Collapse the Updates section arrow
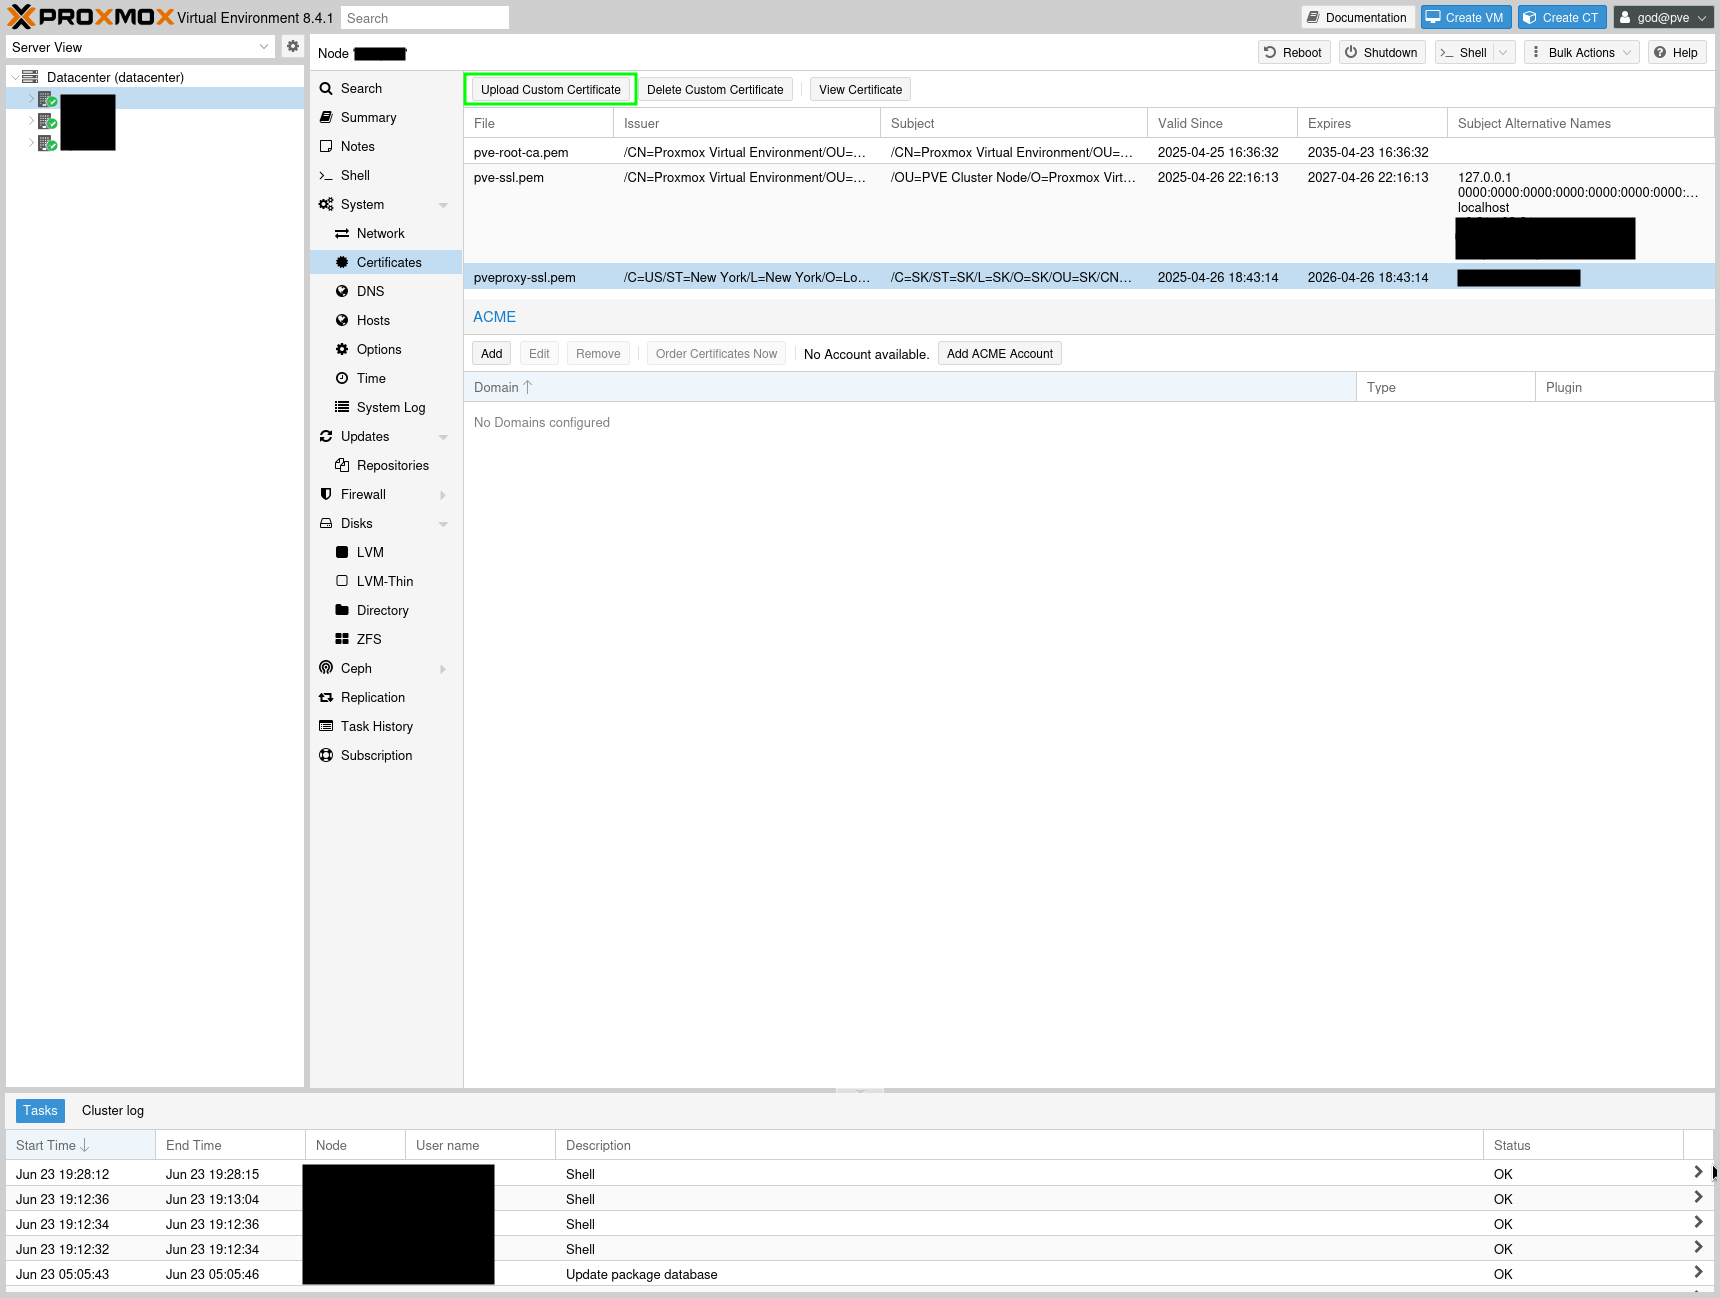1720x1298 pixels. coord(443,437)
